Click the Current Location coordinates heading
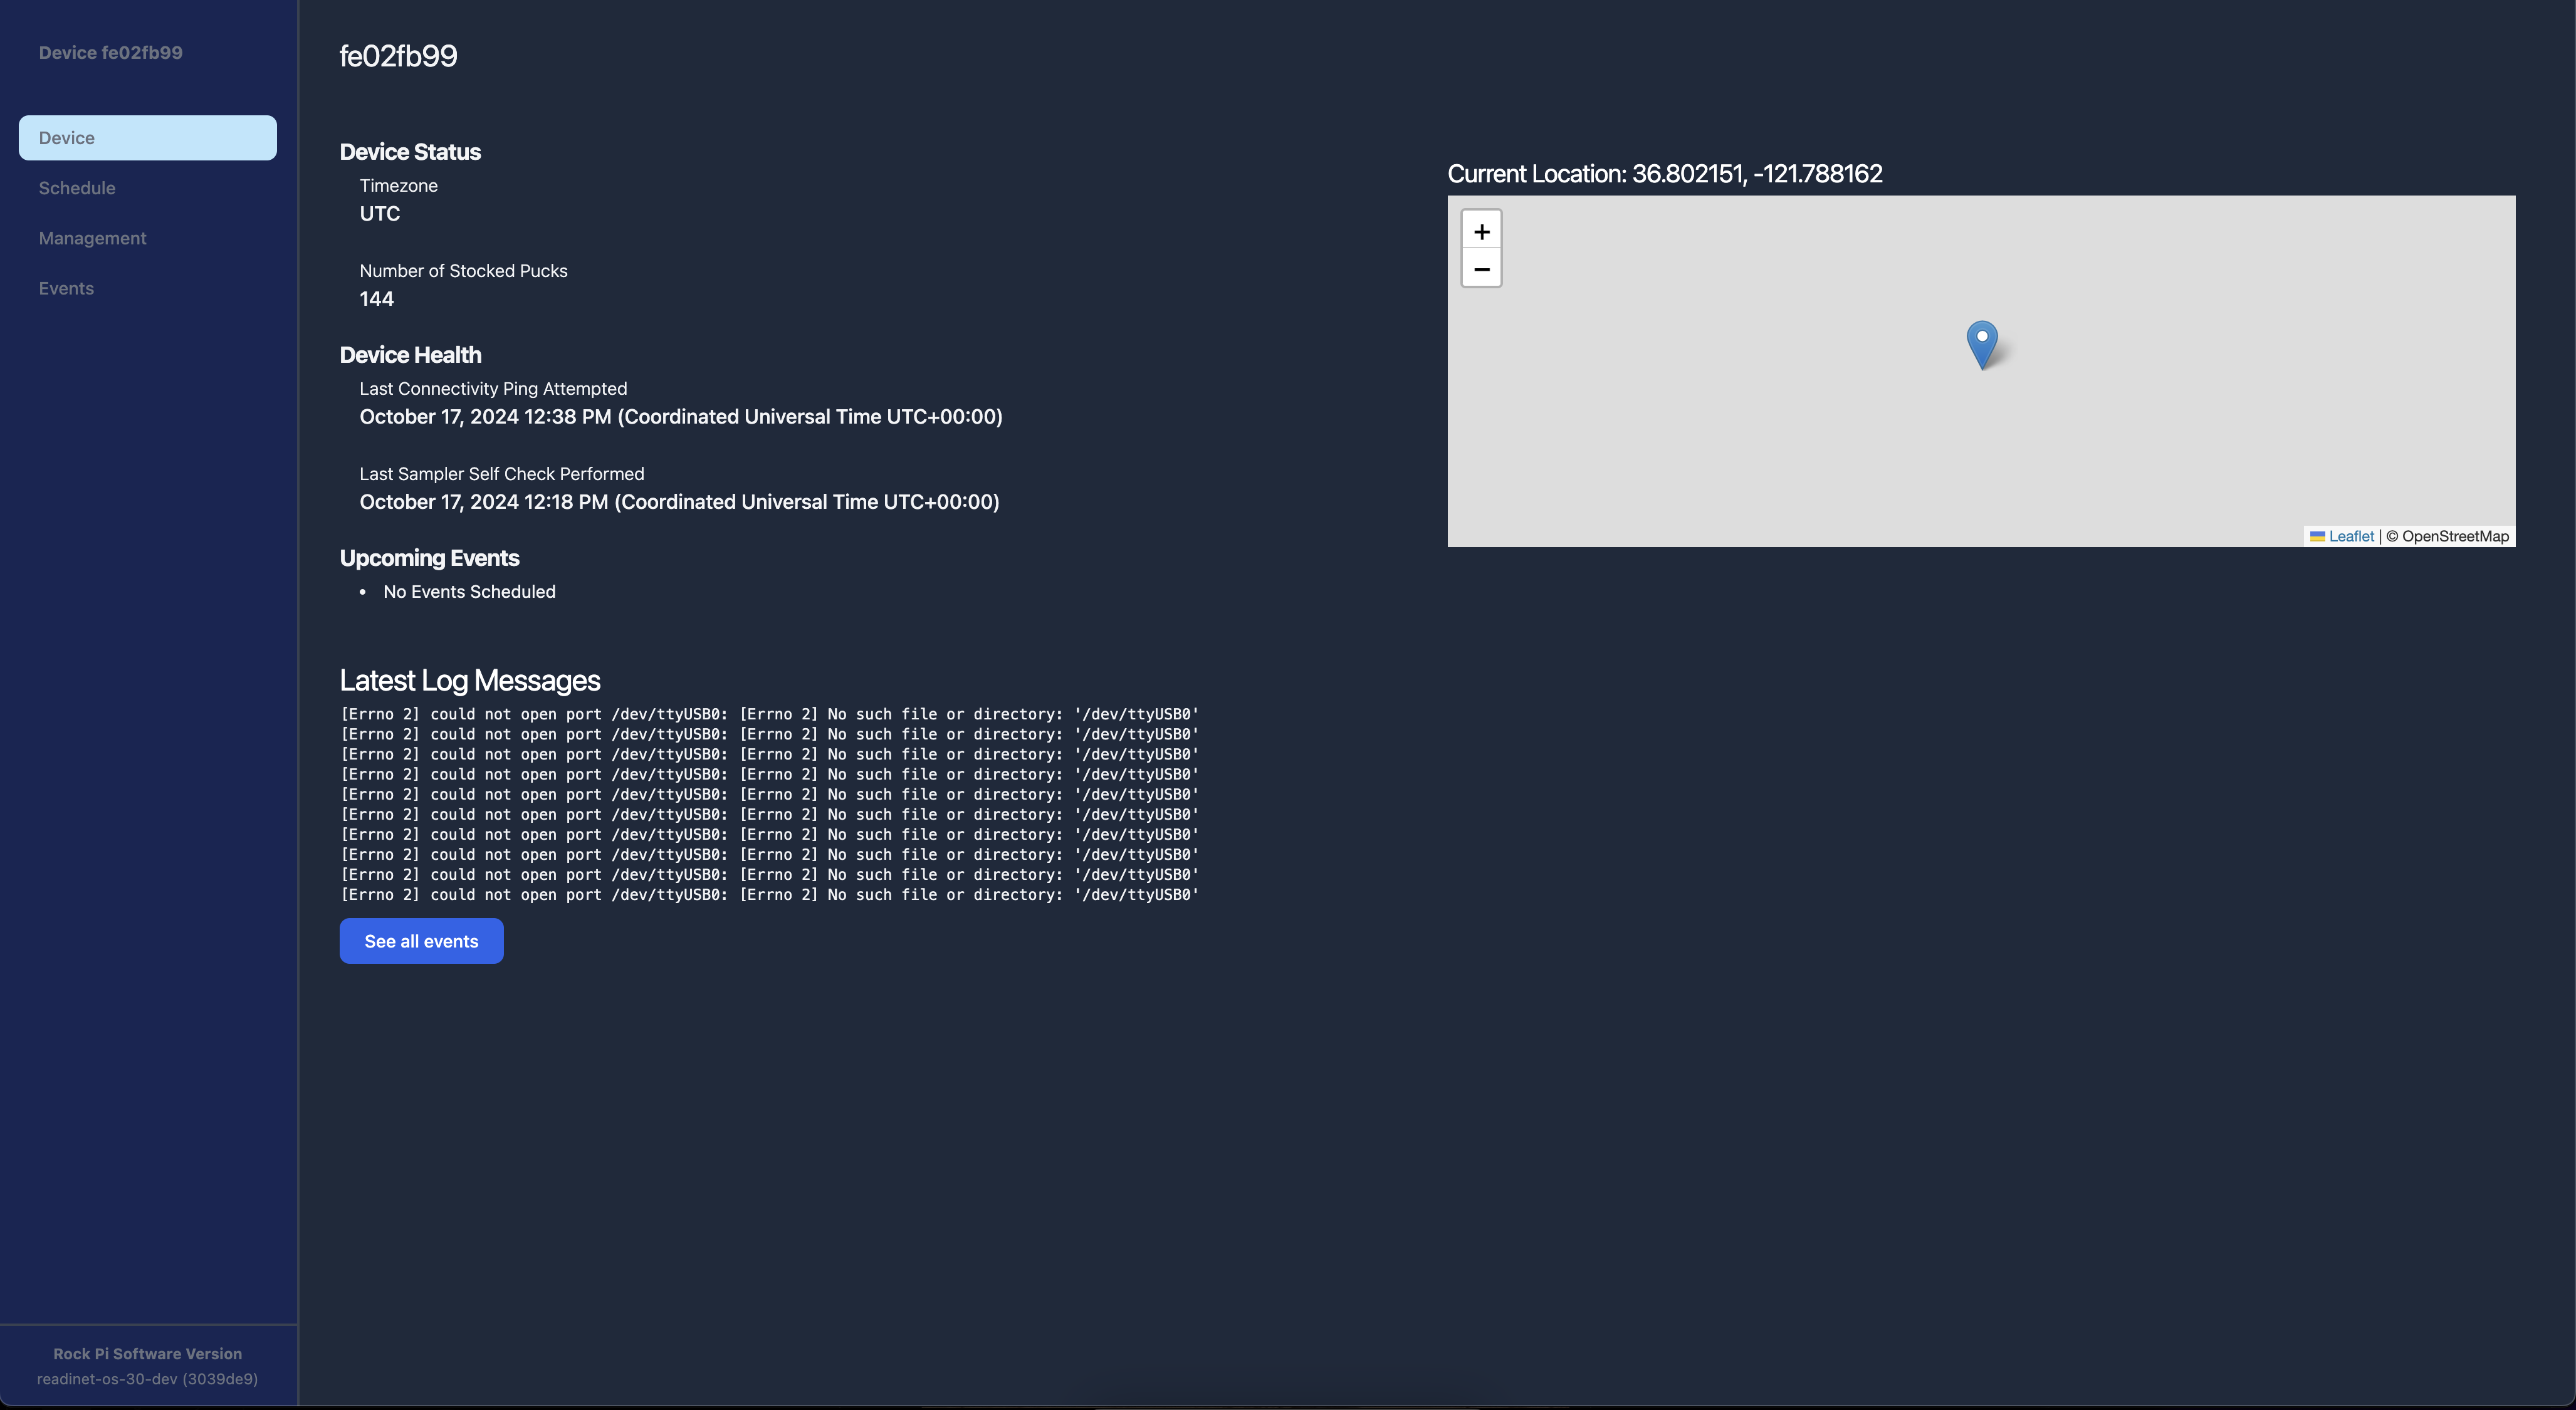 pos(1665,174)
